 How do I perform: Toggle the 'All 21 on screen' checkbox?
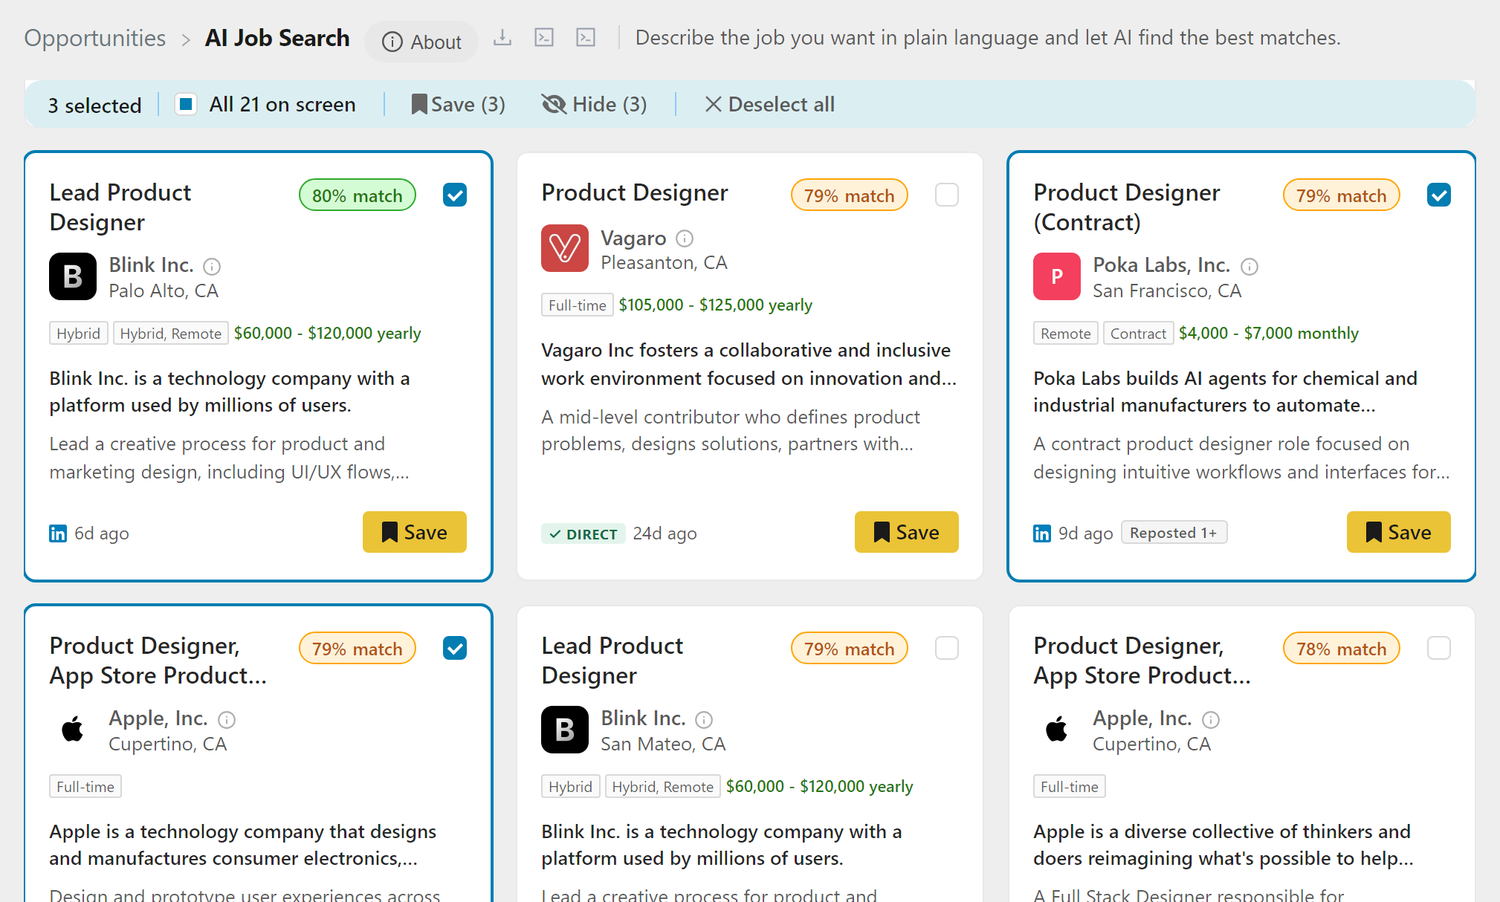pyautogui.click(x=186, y=104)
